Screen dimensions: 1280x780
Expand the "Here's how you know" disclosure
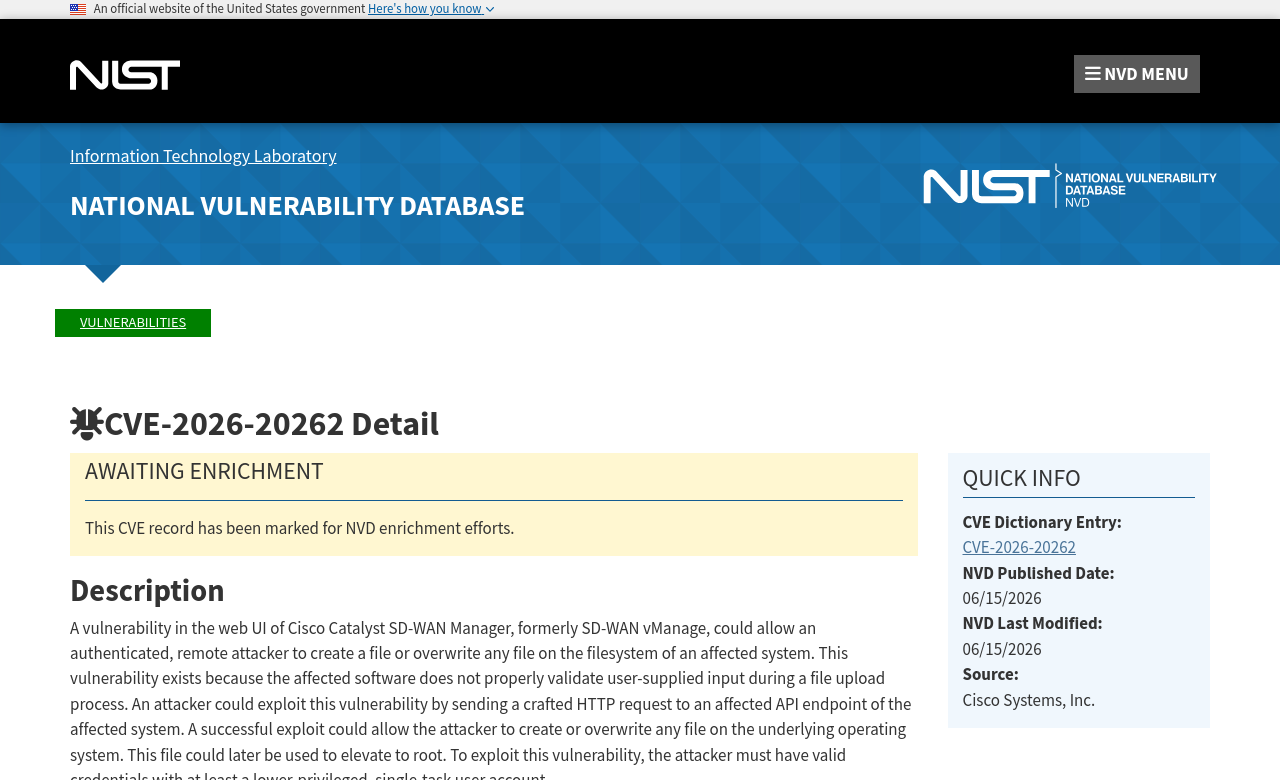pyautogui.click(x=431, y=9)
